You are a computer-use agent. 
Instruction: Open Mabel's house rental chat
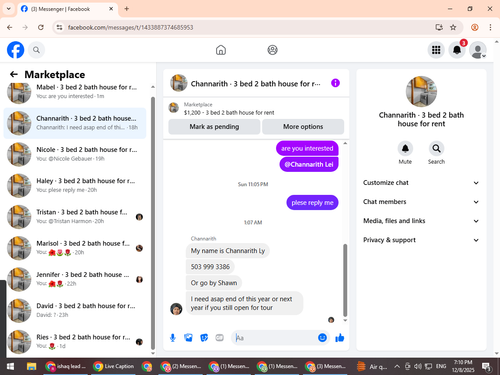75,92
